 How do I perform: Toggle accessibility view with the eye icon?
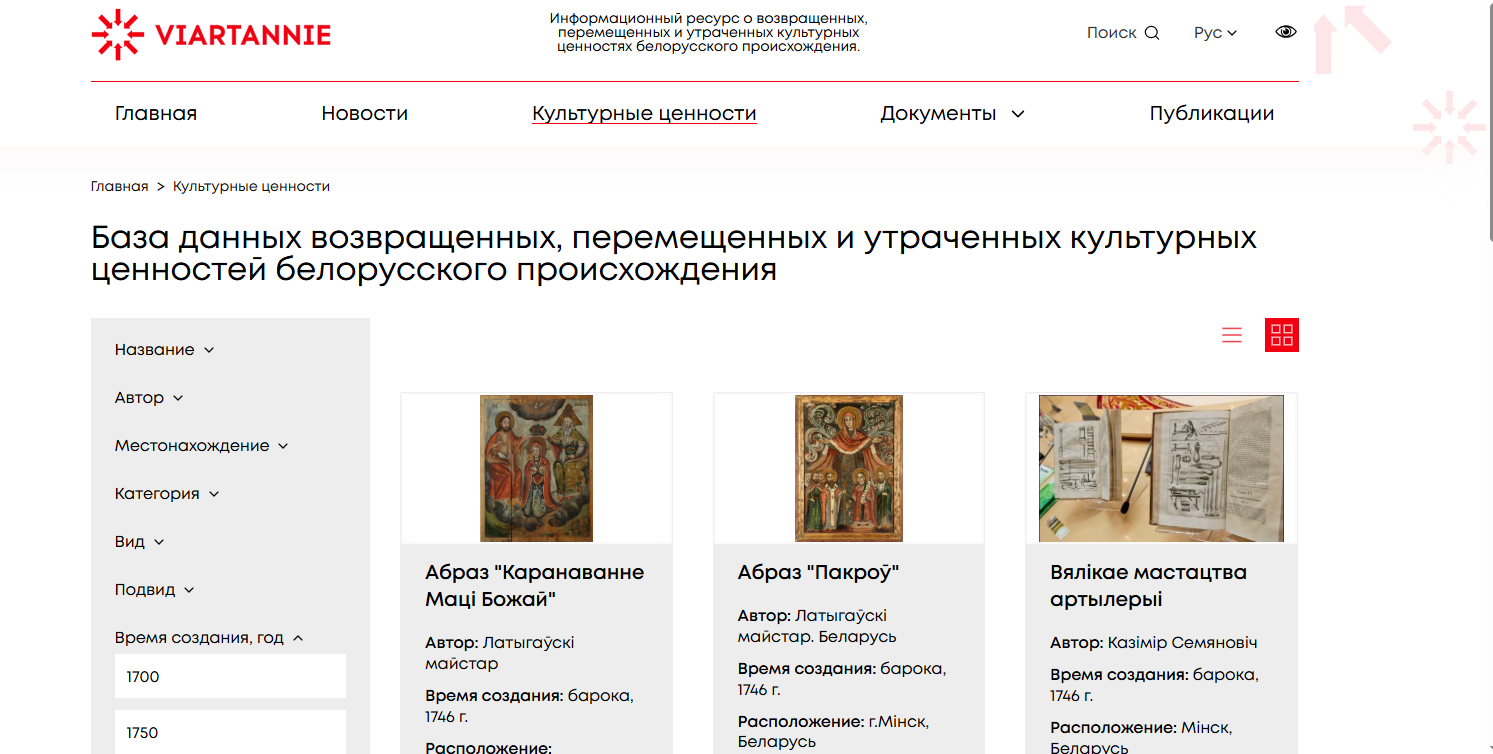click(1286, 32)
